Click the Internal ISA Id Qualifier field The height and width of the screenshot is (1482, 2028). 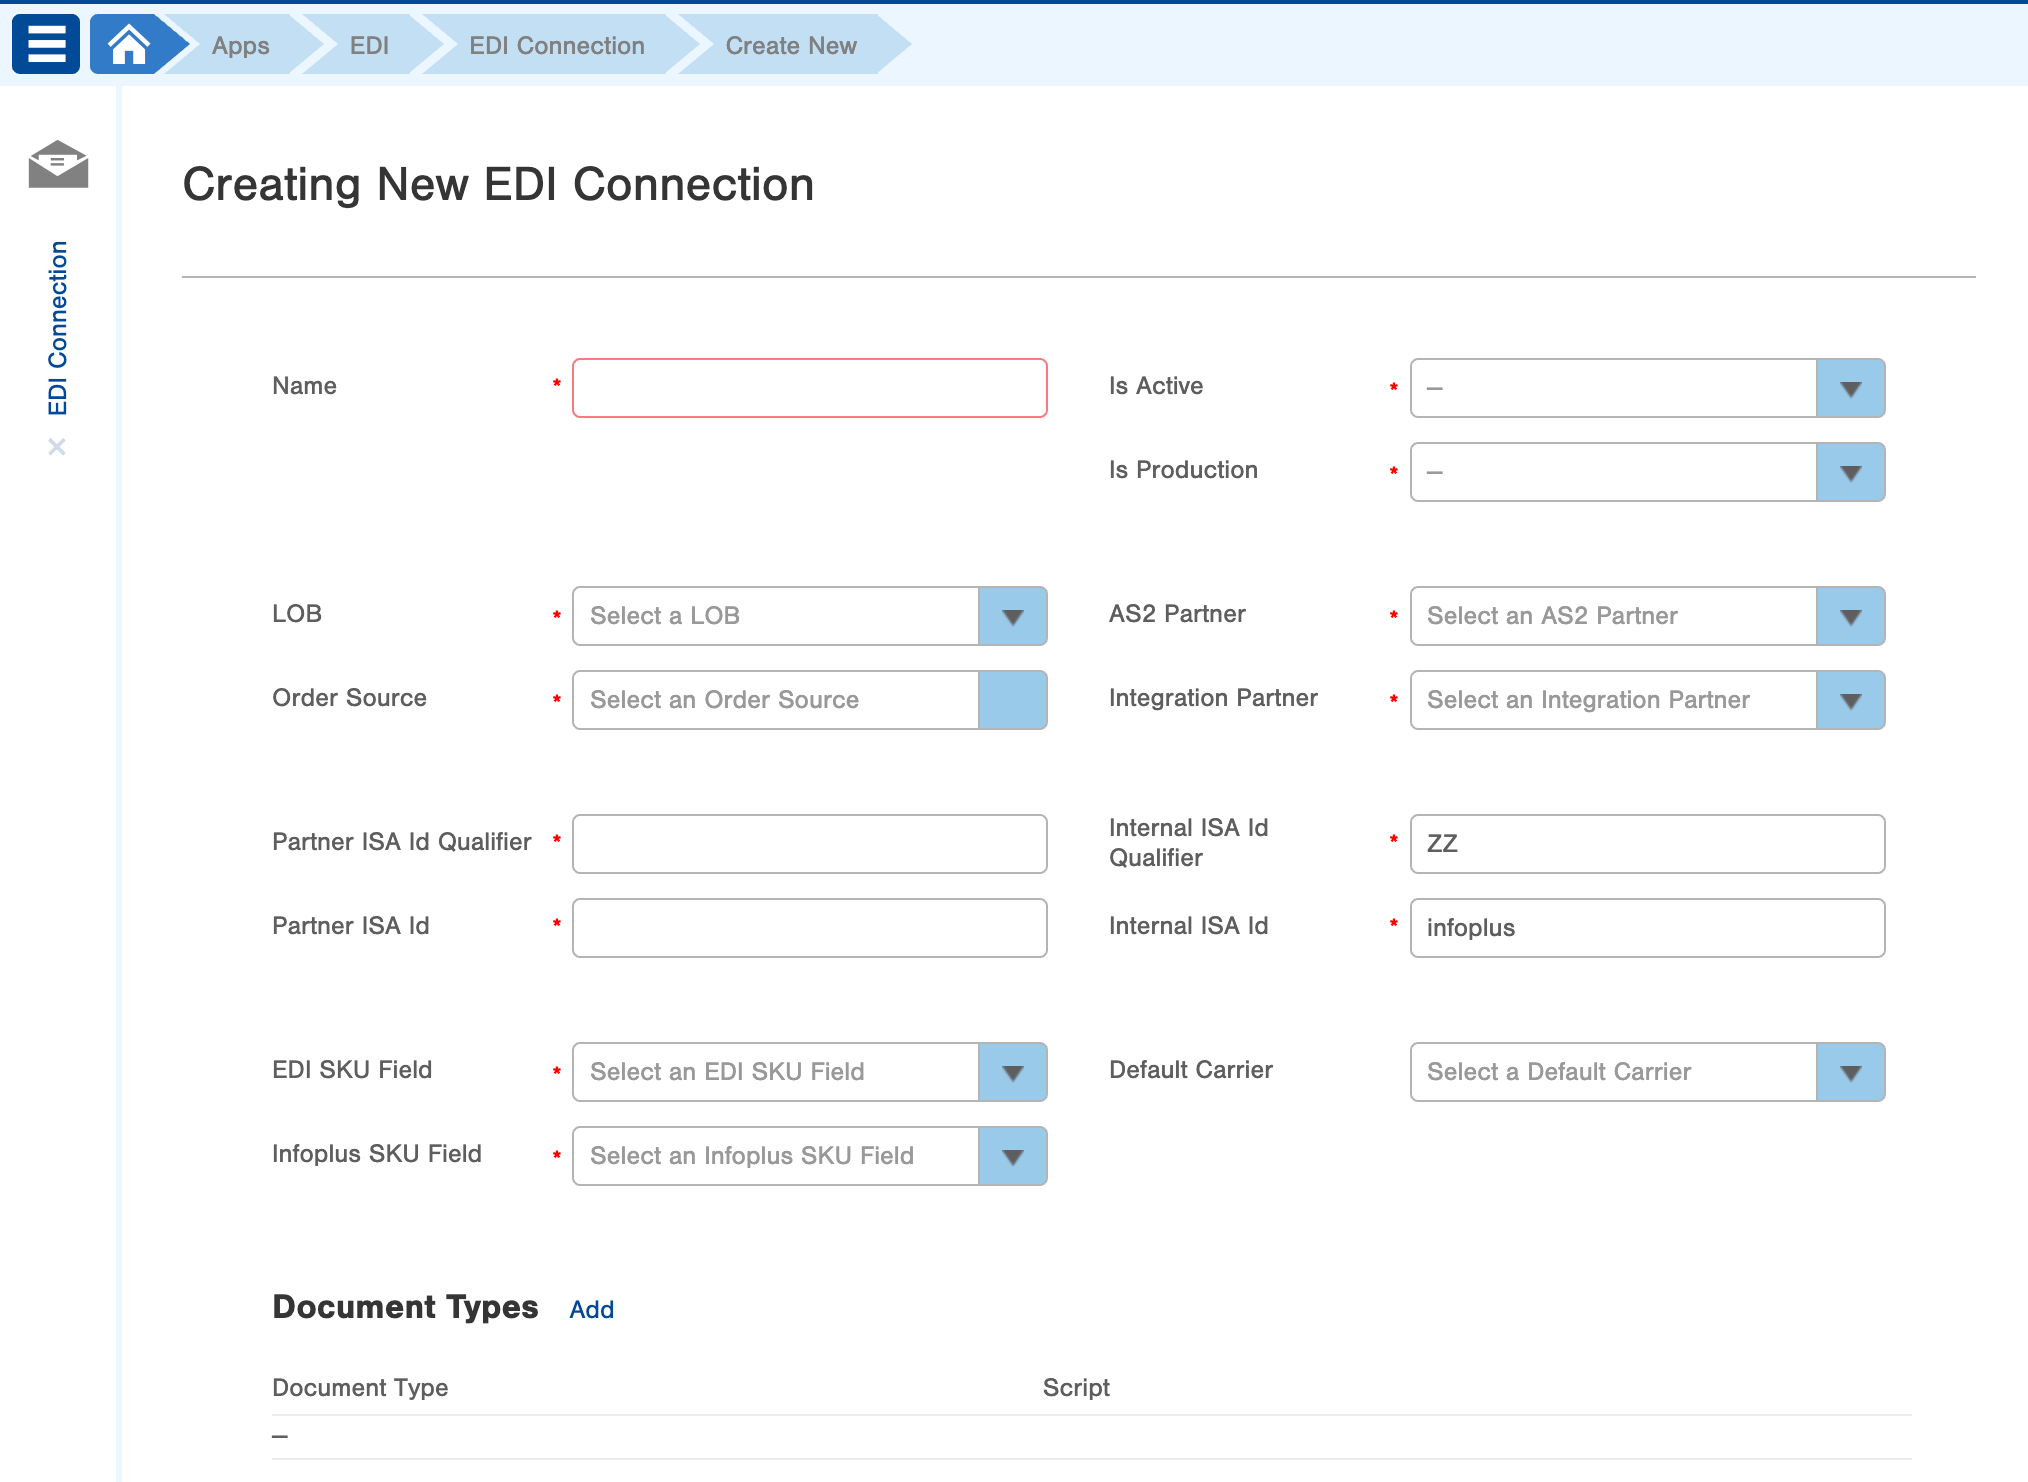tap(1646, 844)
